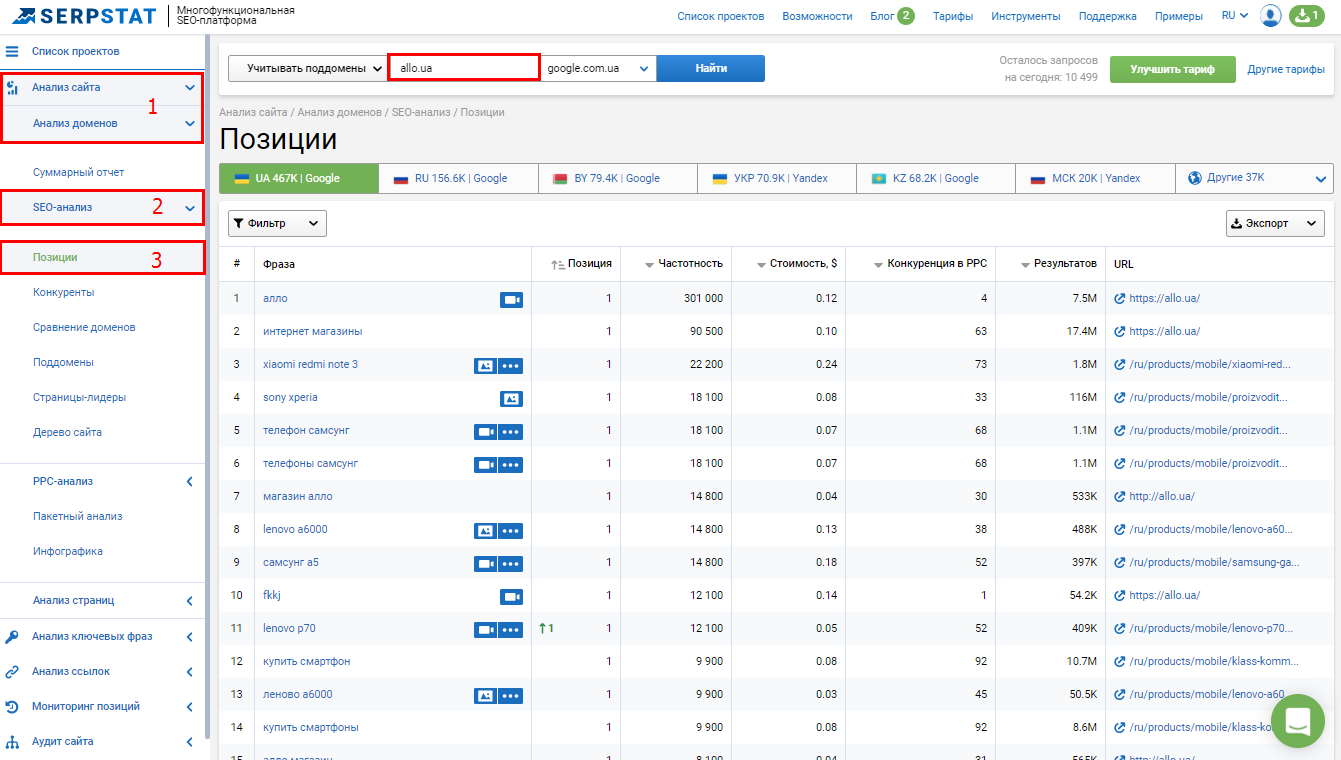Click external link icon for магазин алло URL
Viewport: 1341px width, 760px height.
tap(1120, 496)
